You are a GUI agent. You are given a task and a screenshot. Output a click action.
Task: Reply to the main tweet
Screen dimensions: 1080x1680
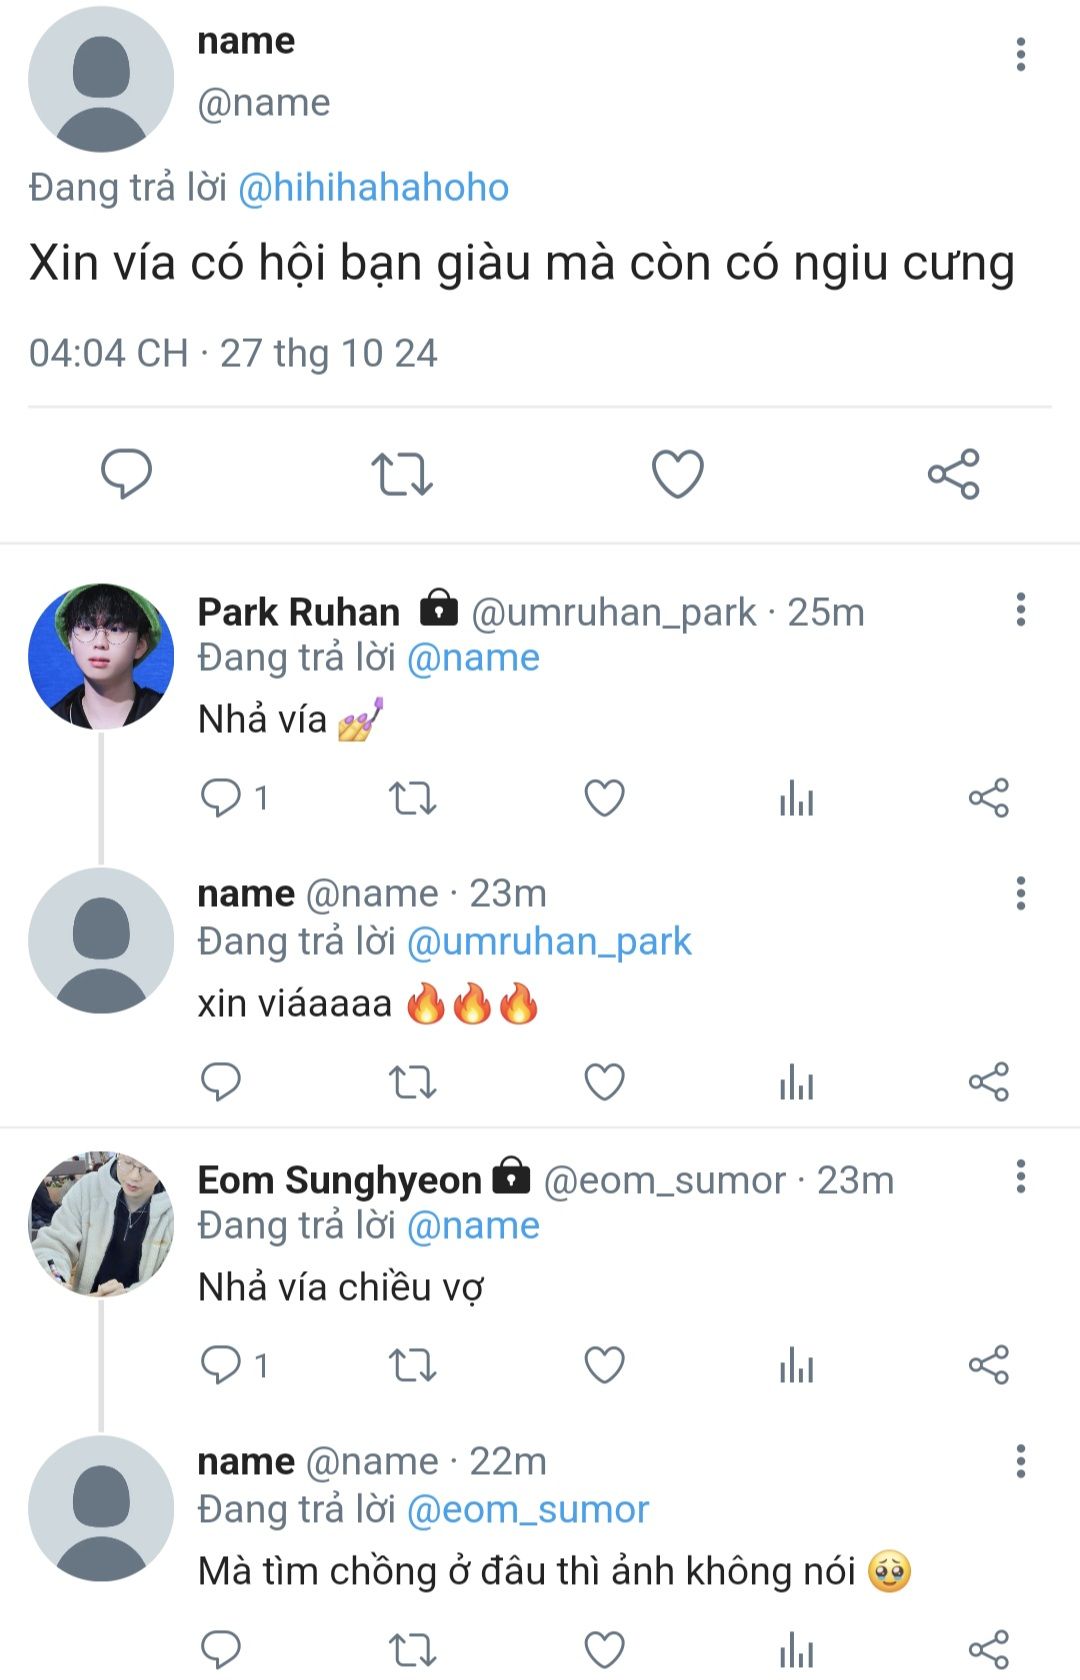click(127, 474)
